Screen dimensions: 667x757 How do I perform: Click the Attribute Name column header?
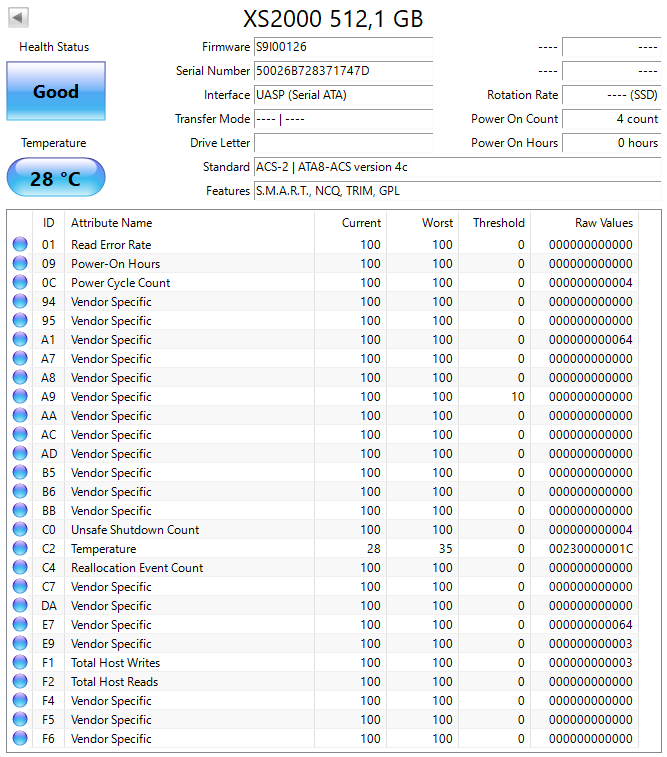click(x=189, y=223)
